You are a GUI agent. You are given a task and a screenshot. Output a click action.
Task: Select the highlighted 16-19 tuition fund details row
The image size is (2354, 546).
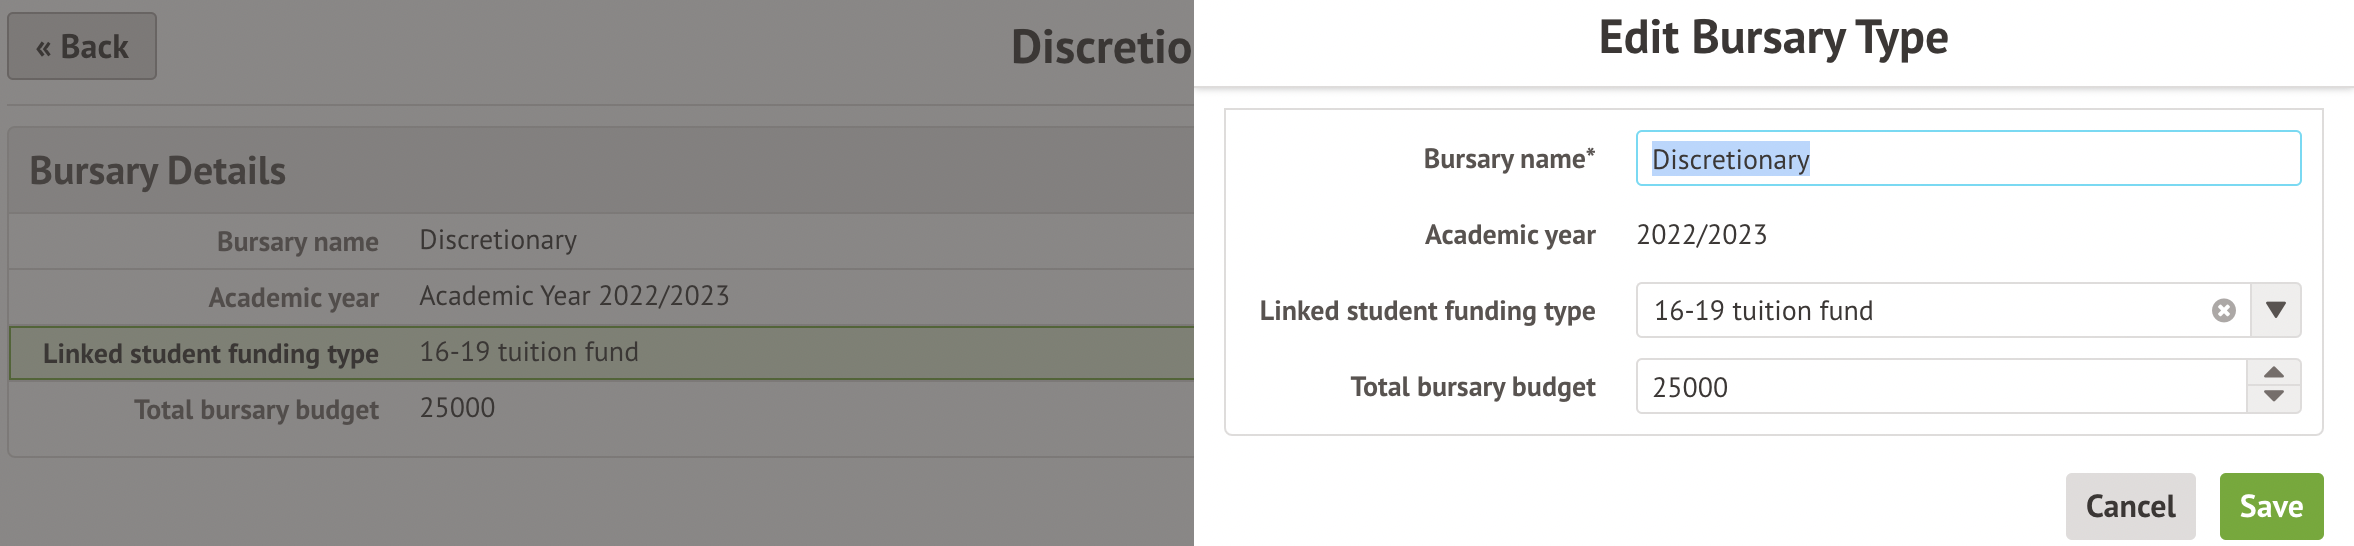pyautogui.click(x=528, y=352)
